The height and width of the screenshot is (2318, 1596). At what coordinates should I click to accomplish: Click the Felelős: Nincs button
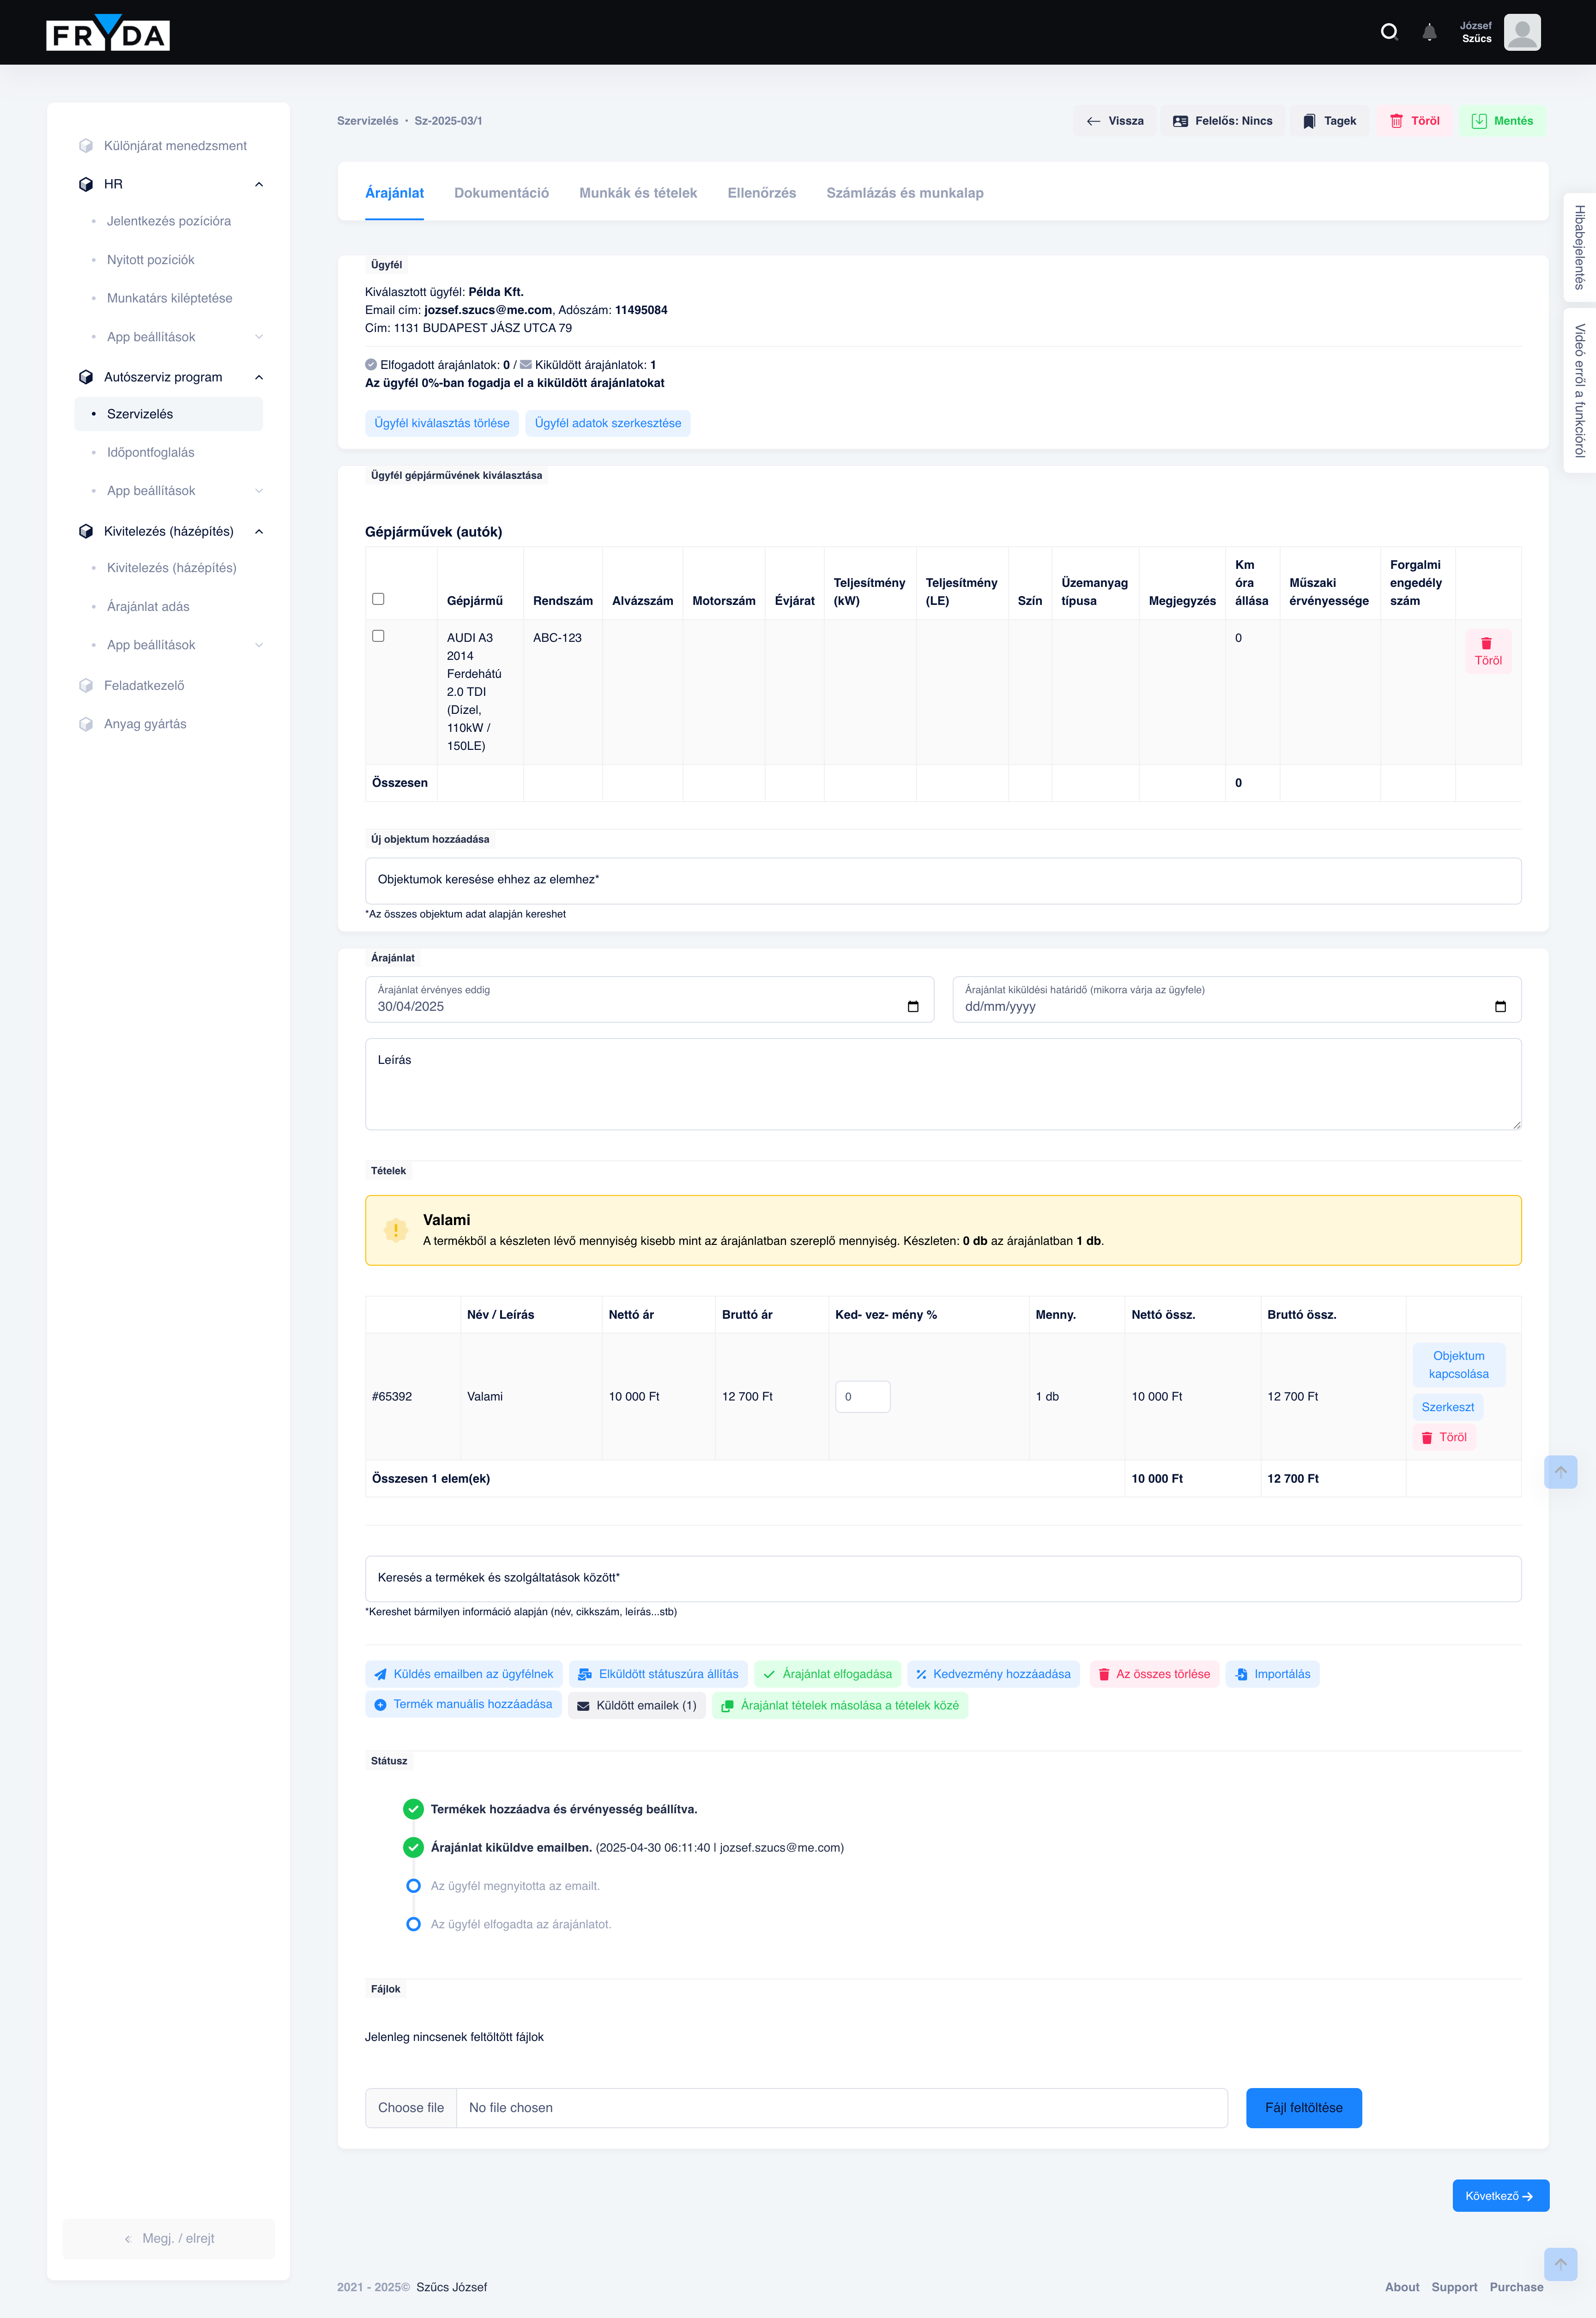(1222, 121)
